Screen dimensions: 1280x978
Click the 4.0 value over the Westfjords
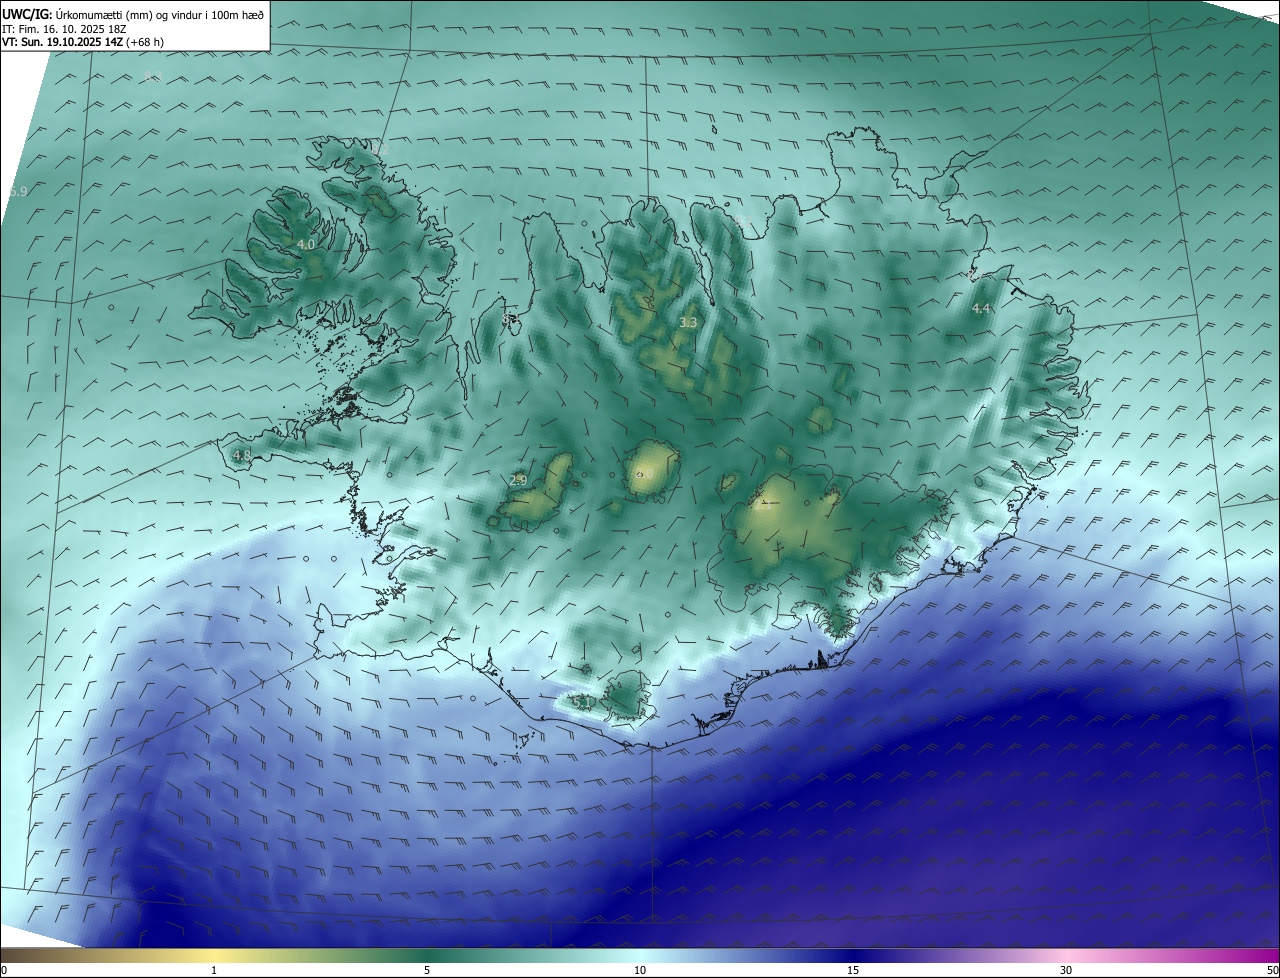306,244
